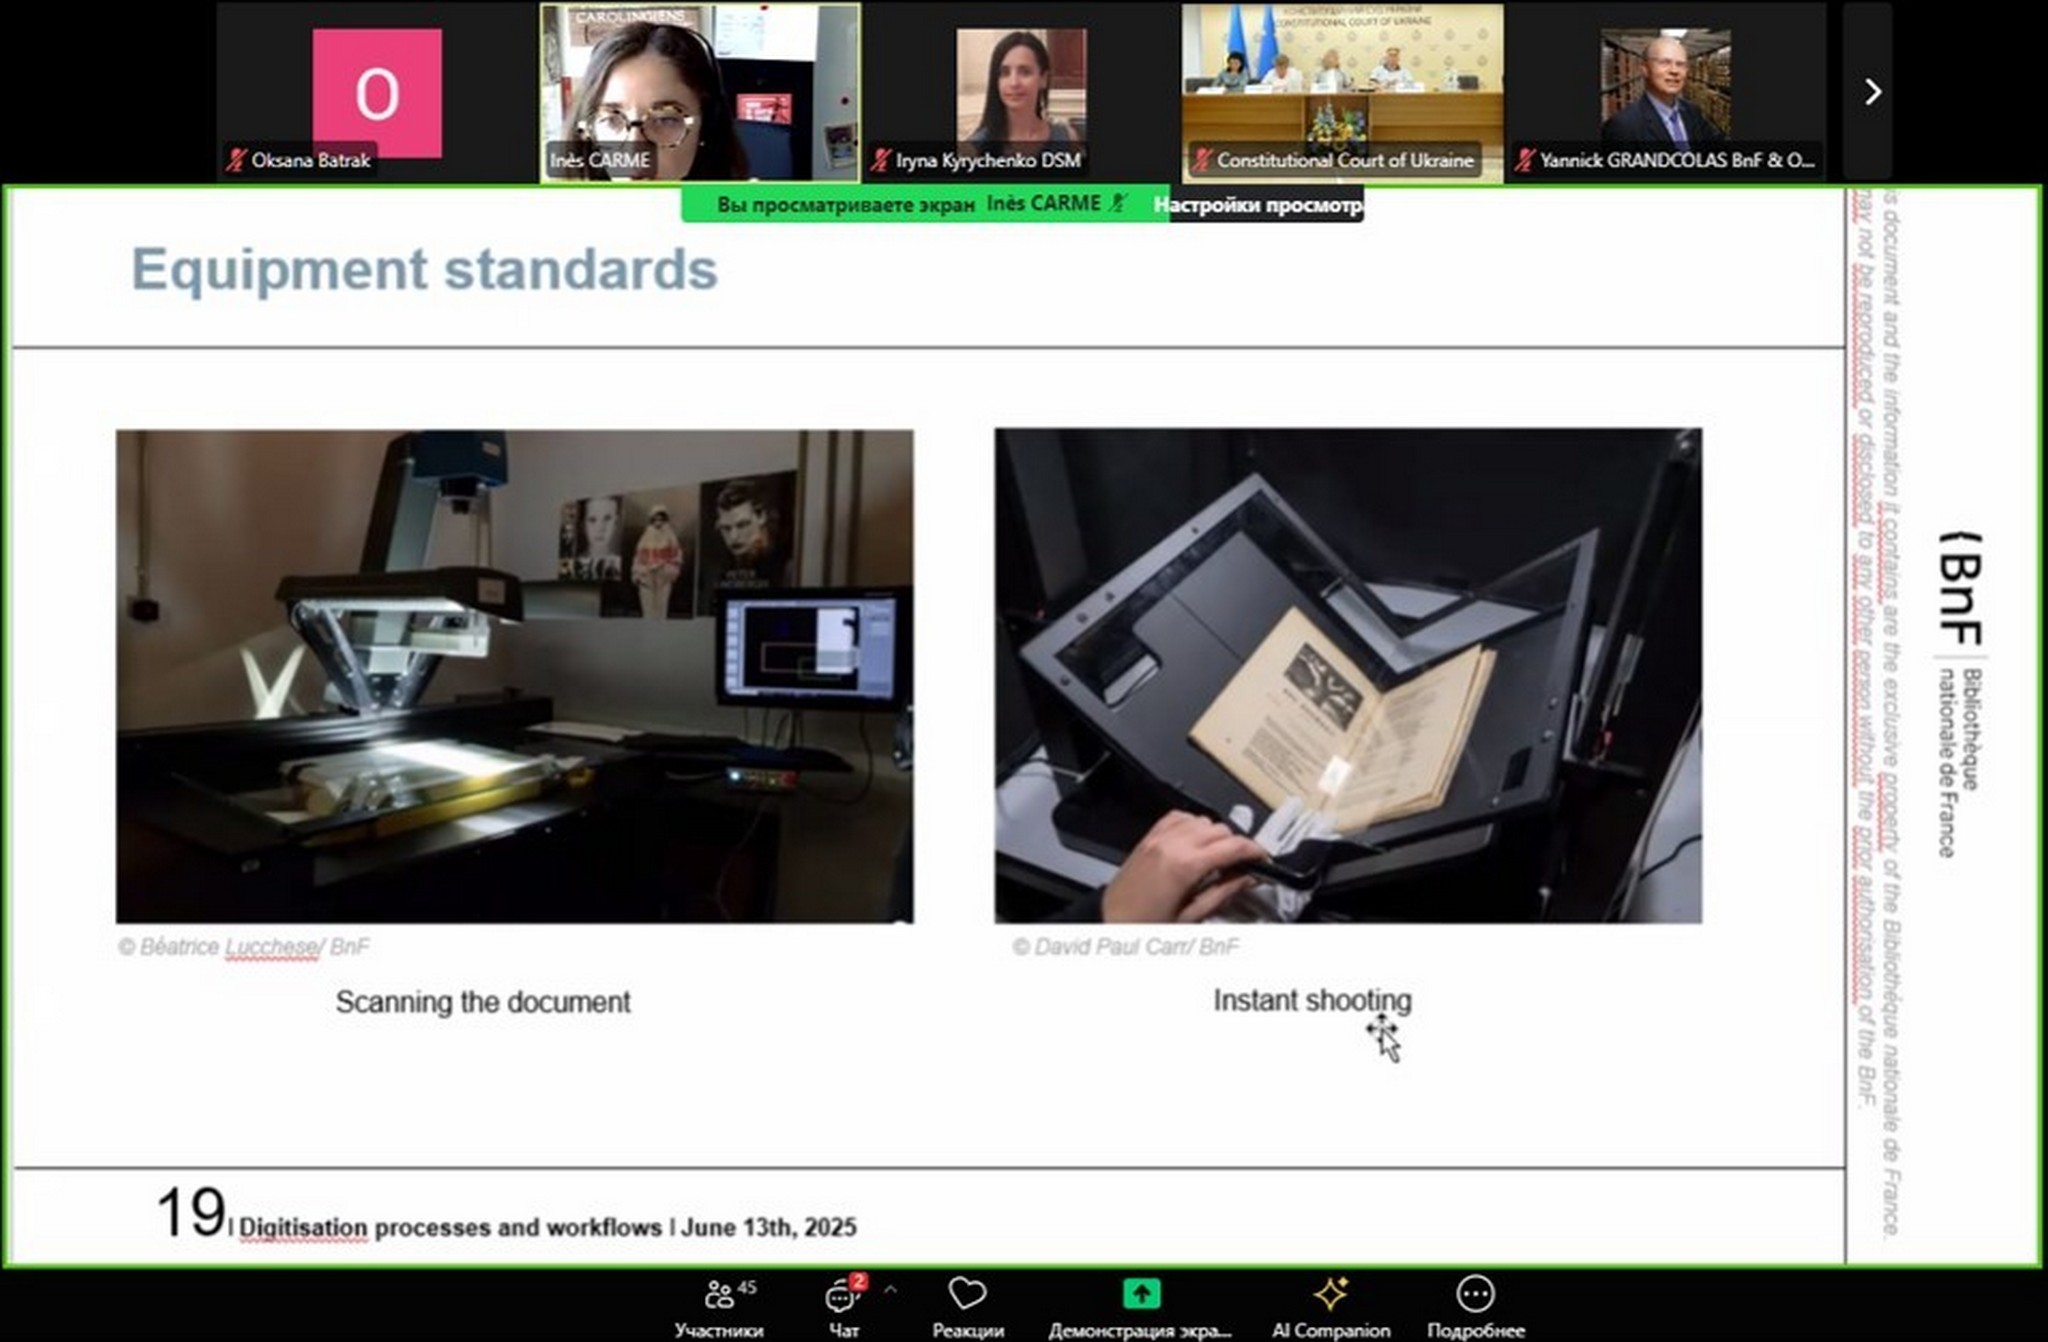The height and width of the screenshot is (1342, 2048).
Task: Click muted microphone icon on Oksana Batrak
Action: click(x=236, y=160)
